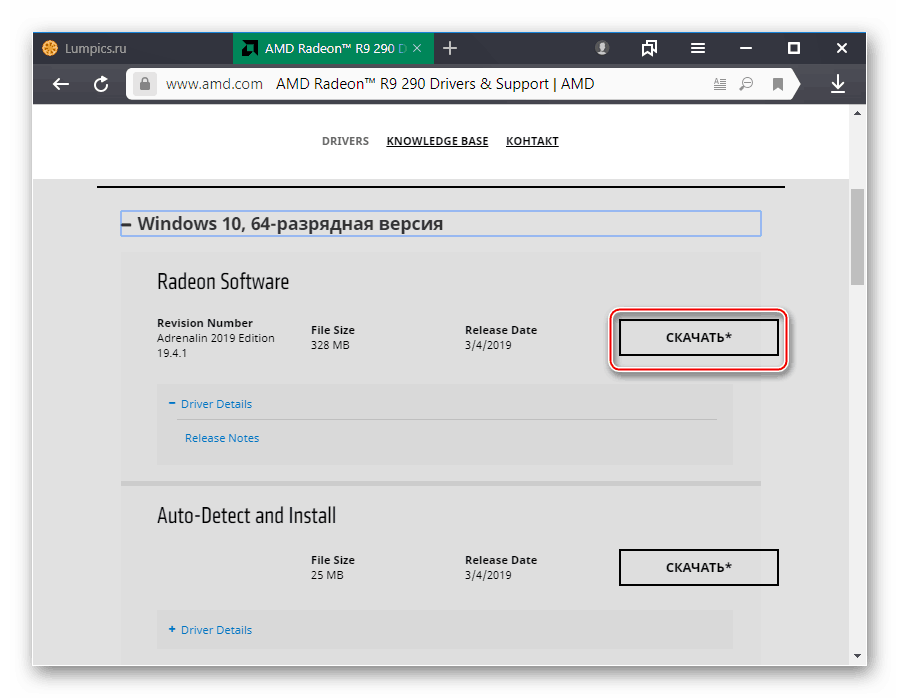
Task: Download Radeon Software via СКАЧАТЬ button
Action: [698, 338]
